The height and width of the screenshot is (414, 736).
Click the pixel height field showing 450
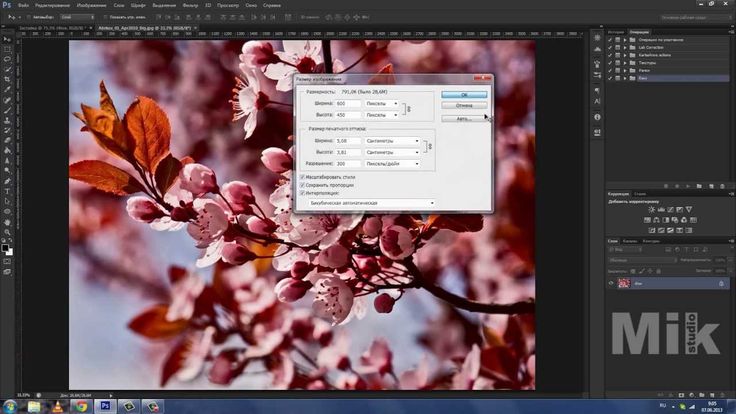click(x=348, y=115)
